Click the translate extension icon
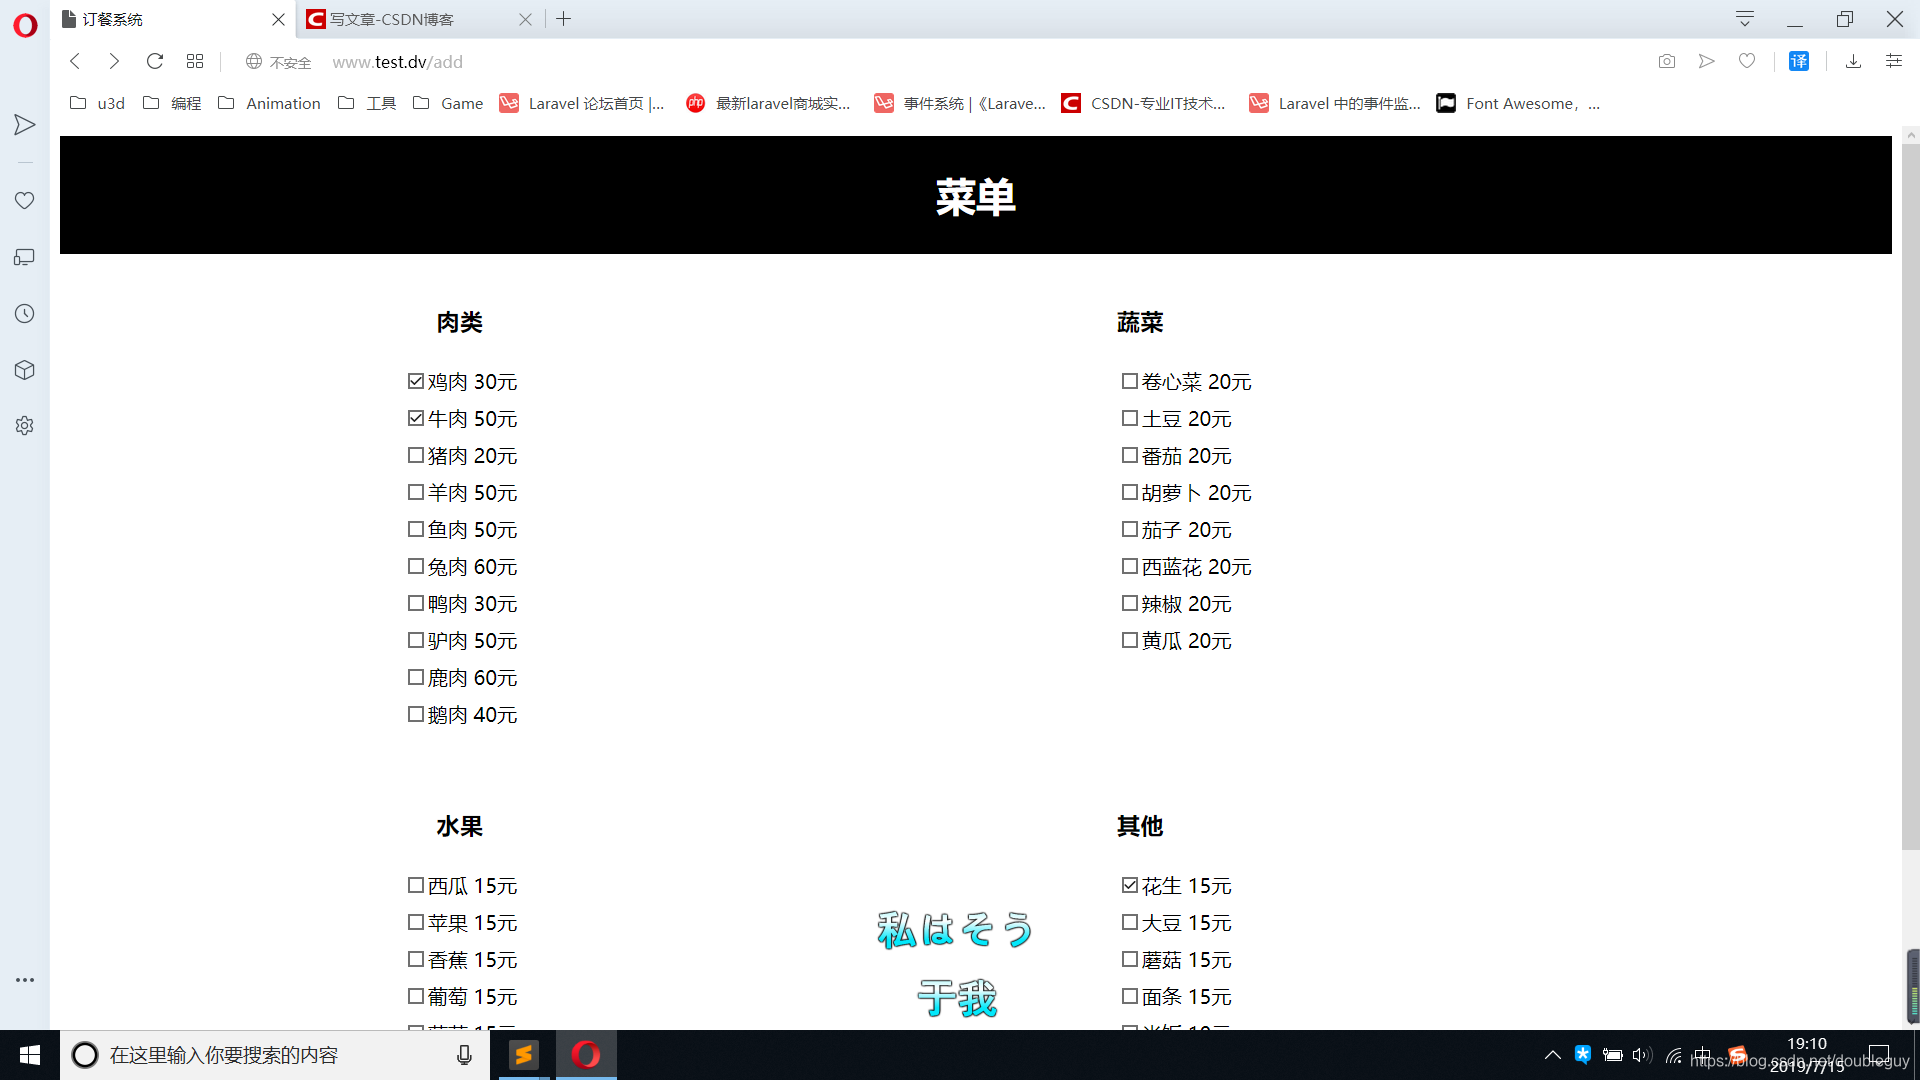The height and width of the screenshot is (1080, 1920). [x=1799, y=61]
